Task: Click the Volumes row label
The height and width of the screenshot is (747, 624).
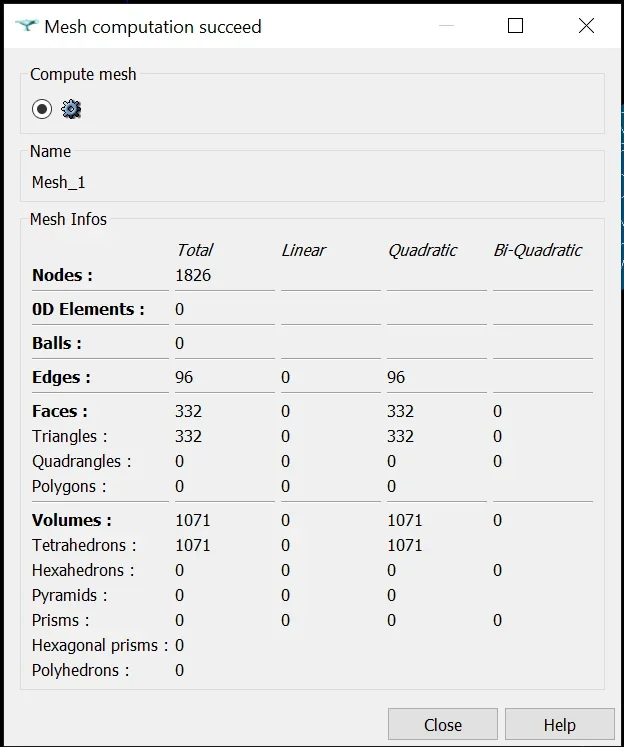Action: [x=71, y=520]
